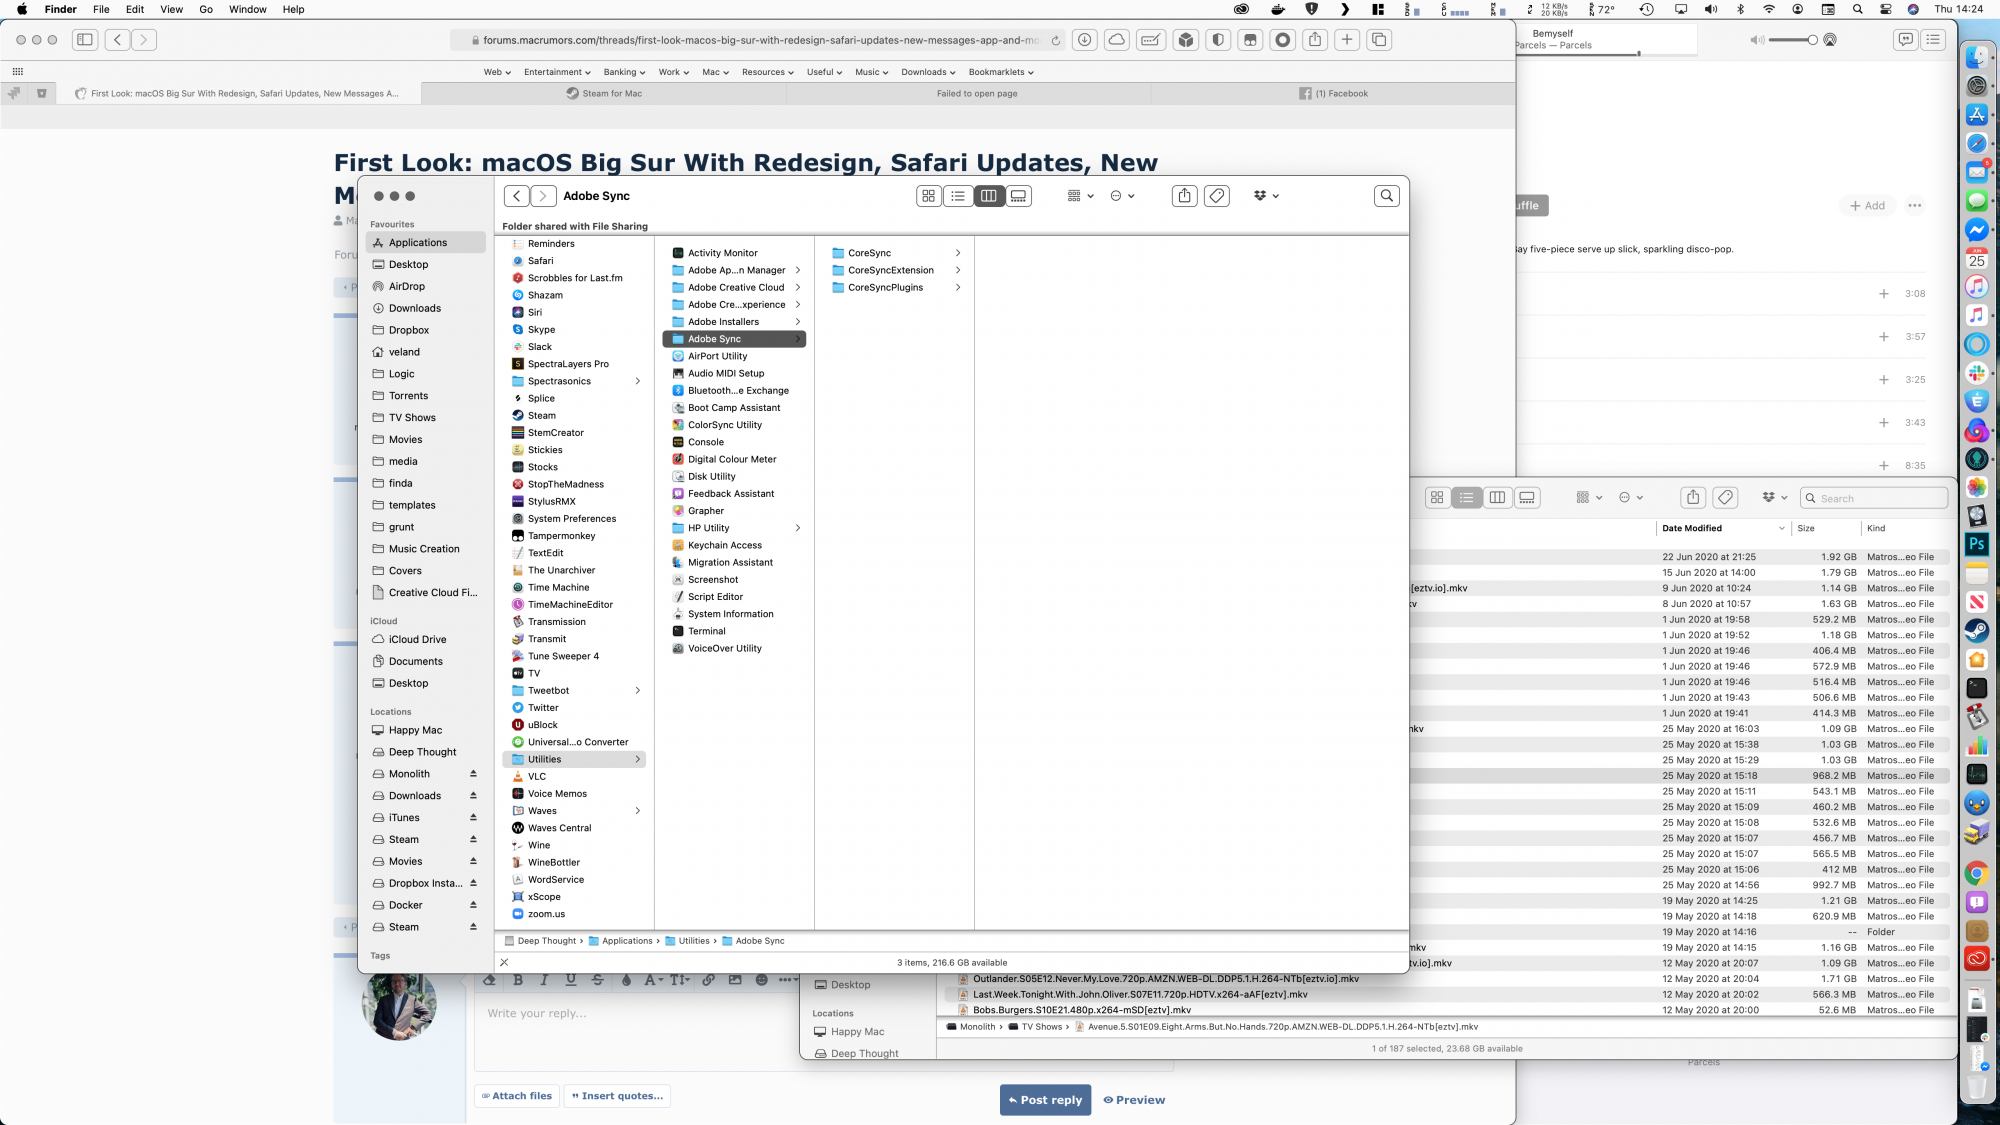This screenshot has width=2000, height=1125.
Task: Select Applications in the Finder sidebar
Action: (426, 243)
